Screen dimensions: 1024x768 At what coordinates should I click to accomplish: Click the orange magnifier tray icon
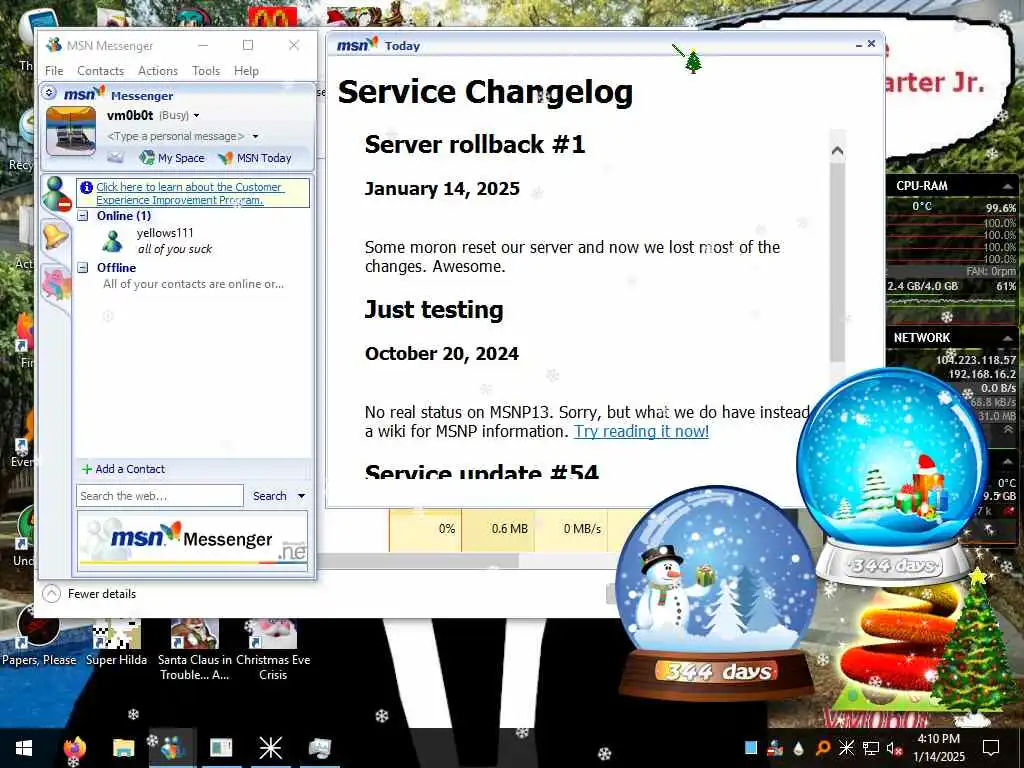(x=822, y=748)
